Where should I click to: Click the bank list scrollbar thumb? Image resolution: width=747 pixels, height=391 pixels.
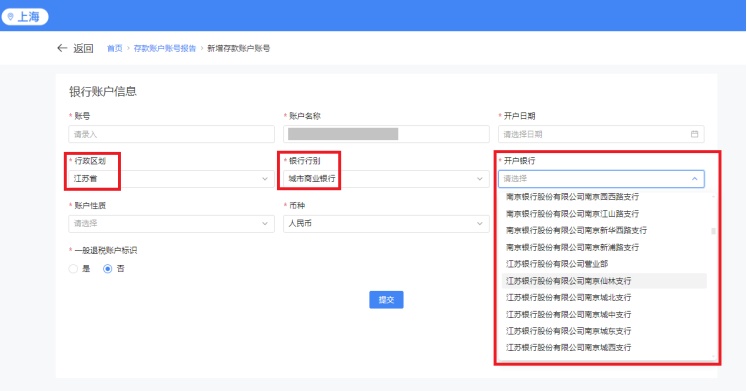713,231
